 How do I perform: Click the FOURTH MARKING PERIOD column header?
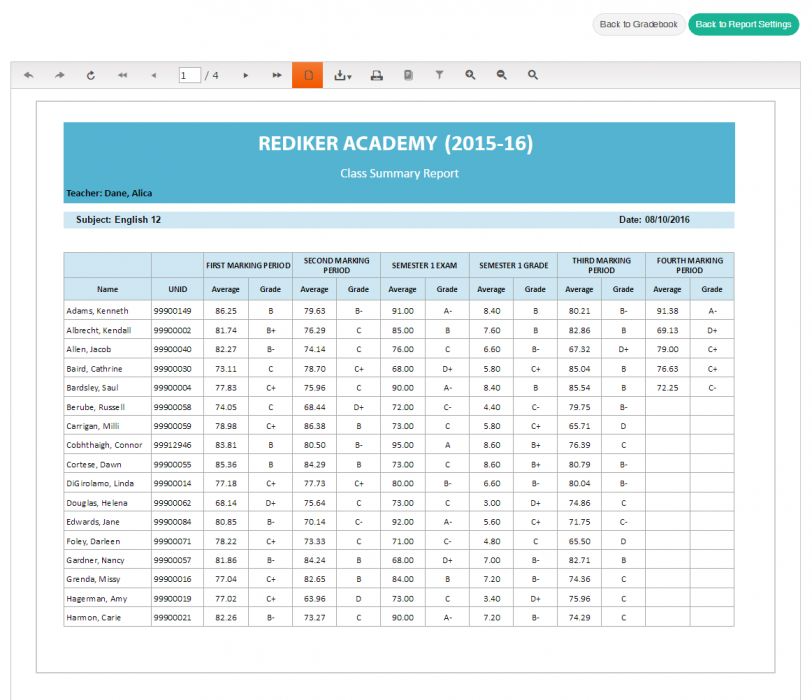tap(690, 265)
